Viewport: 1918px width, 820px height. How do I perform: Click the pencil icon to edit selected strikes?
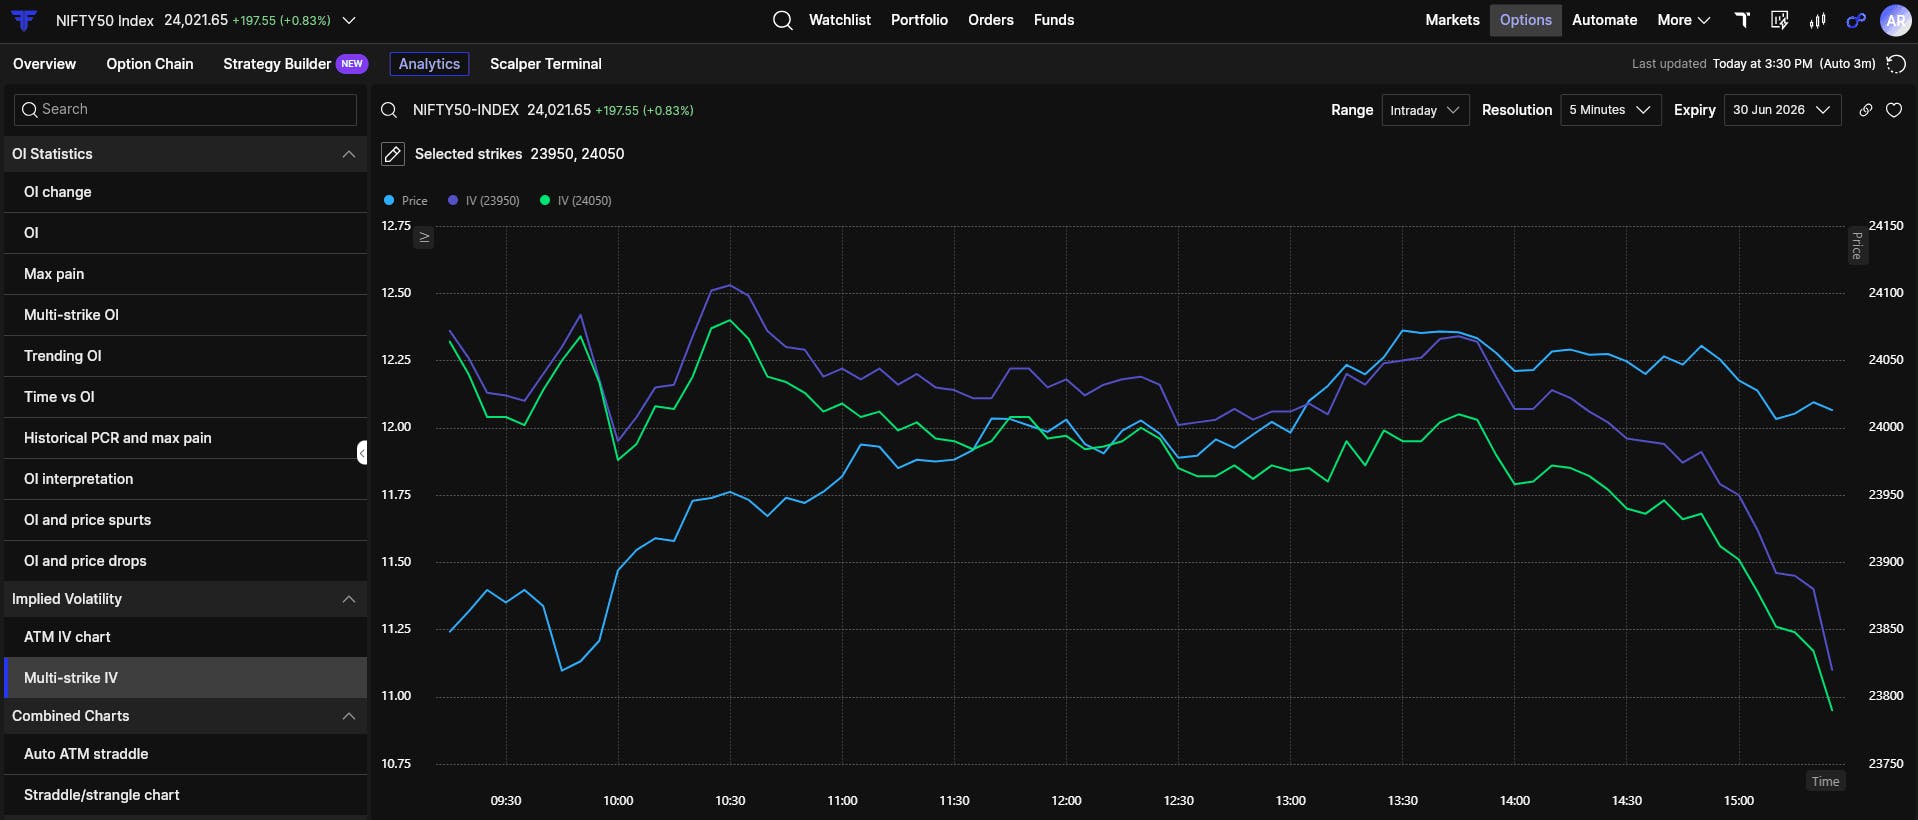tap(393, 154)
